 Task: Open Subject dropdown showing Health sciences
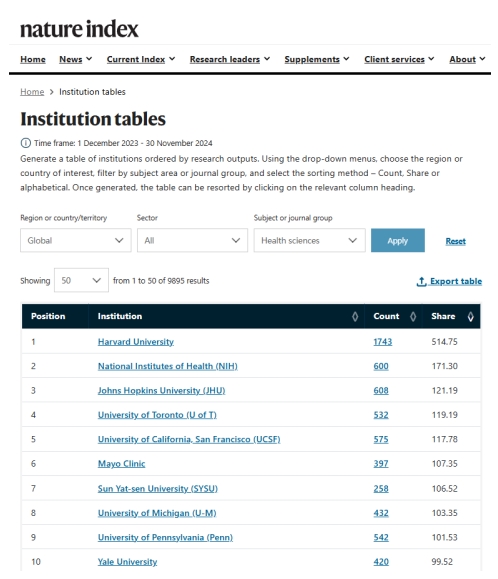click(309, 240)
